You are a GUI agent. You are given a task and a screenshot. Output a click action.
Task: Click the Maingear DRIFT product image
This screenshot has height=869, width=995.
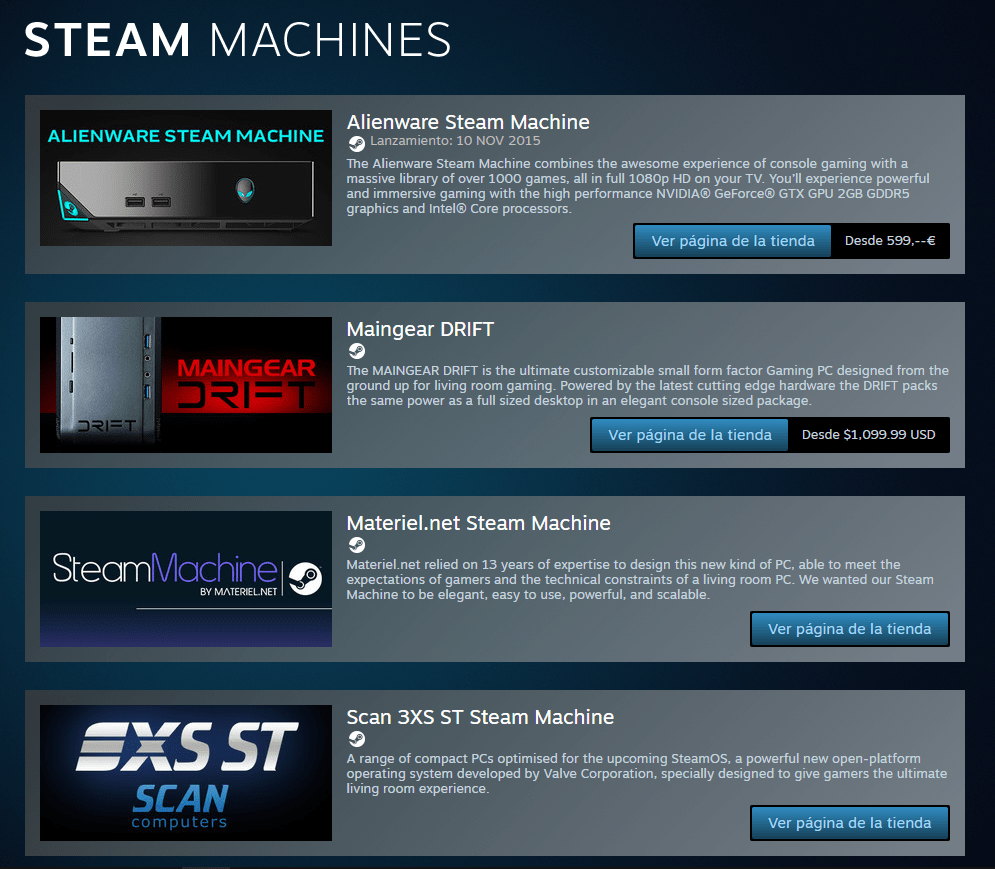tap(186, 385)
